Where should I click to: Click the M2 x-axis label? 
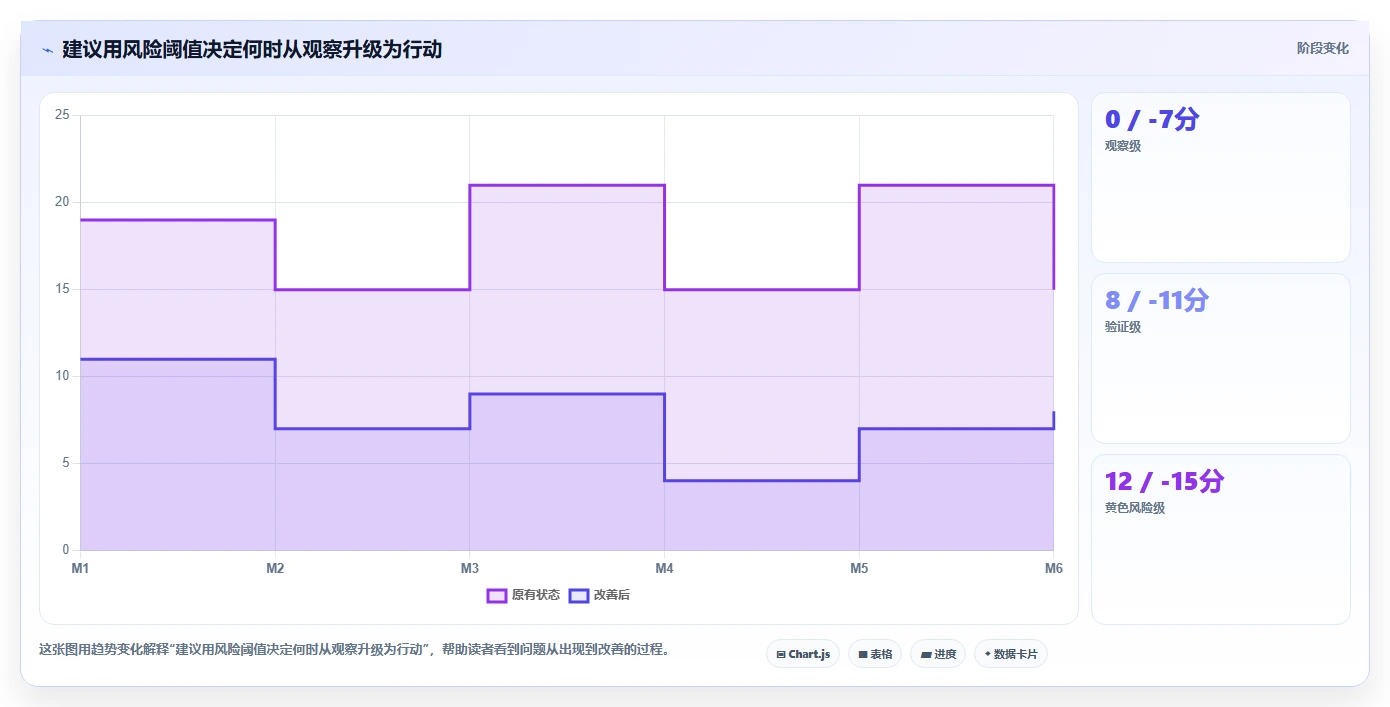[275, 568]
